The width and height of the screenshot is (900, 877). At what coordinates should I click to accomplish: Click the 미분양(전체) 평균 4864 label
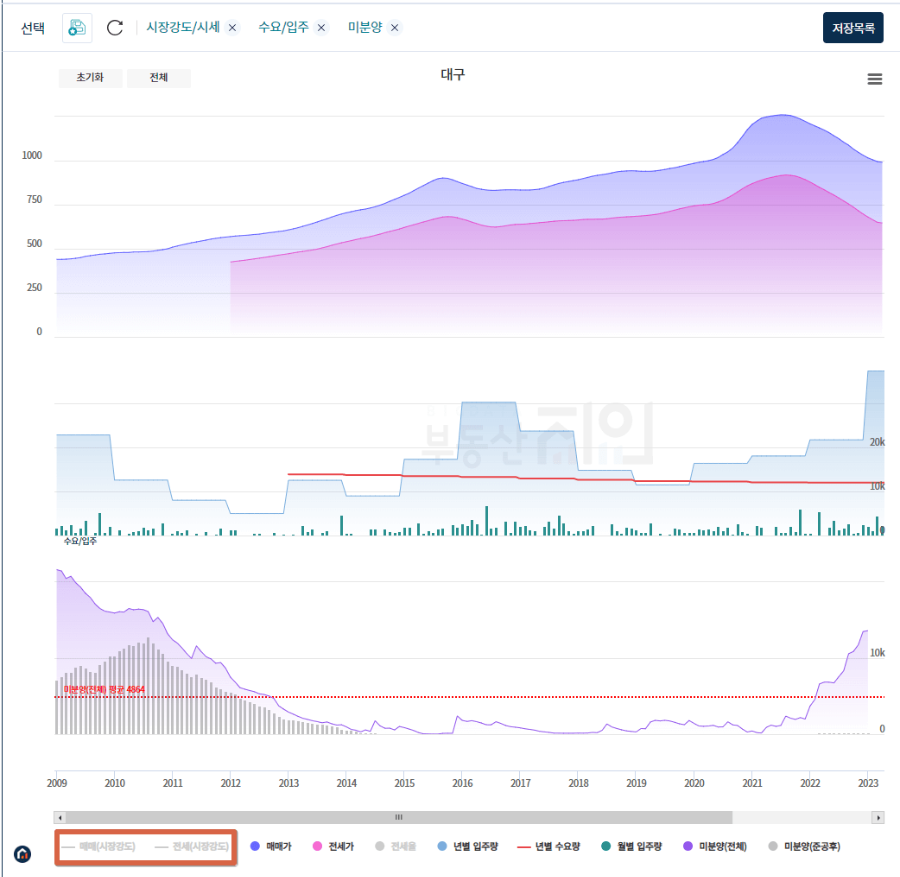104,689
